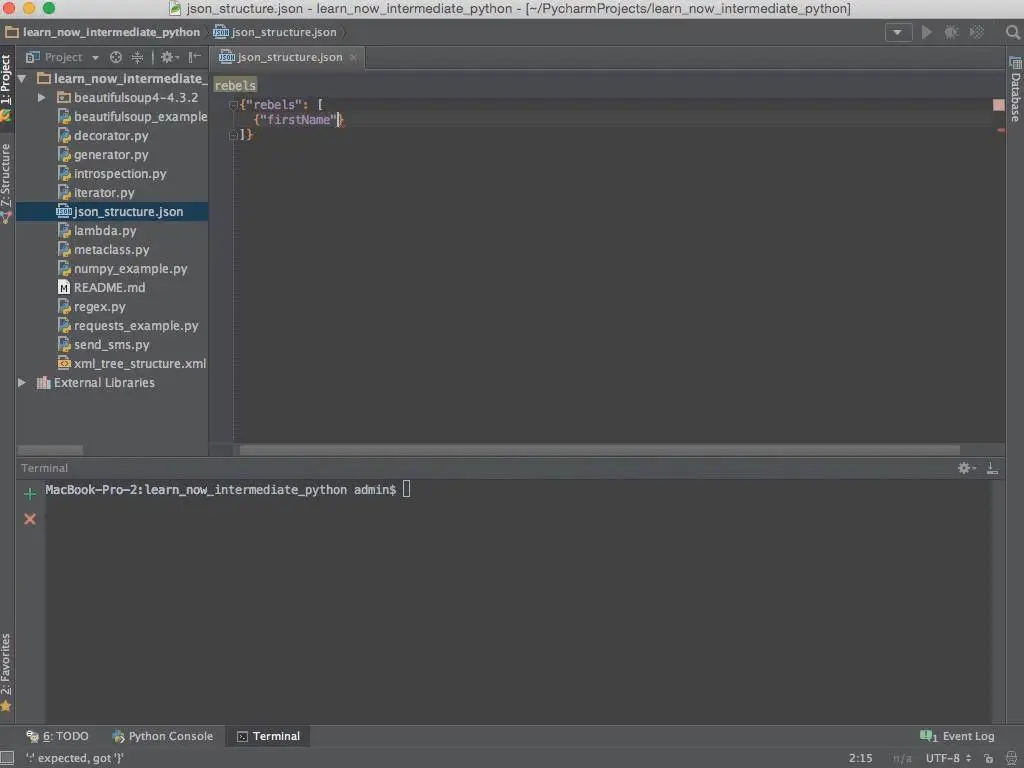Expand the beautifulsoup4-4.3.2 folder
Viewport: 1024px width, 768px height.
tap(42, 98)
